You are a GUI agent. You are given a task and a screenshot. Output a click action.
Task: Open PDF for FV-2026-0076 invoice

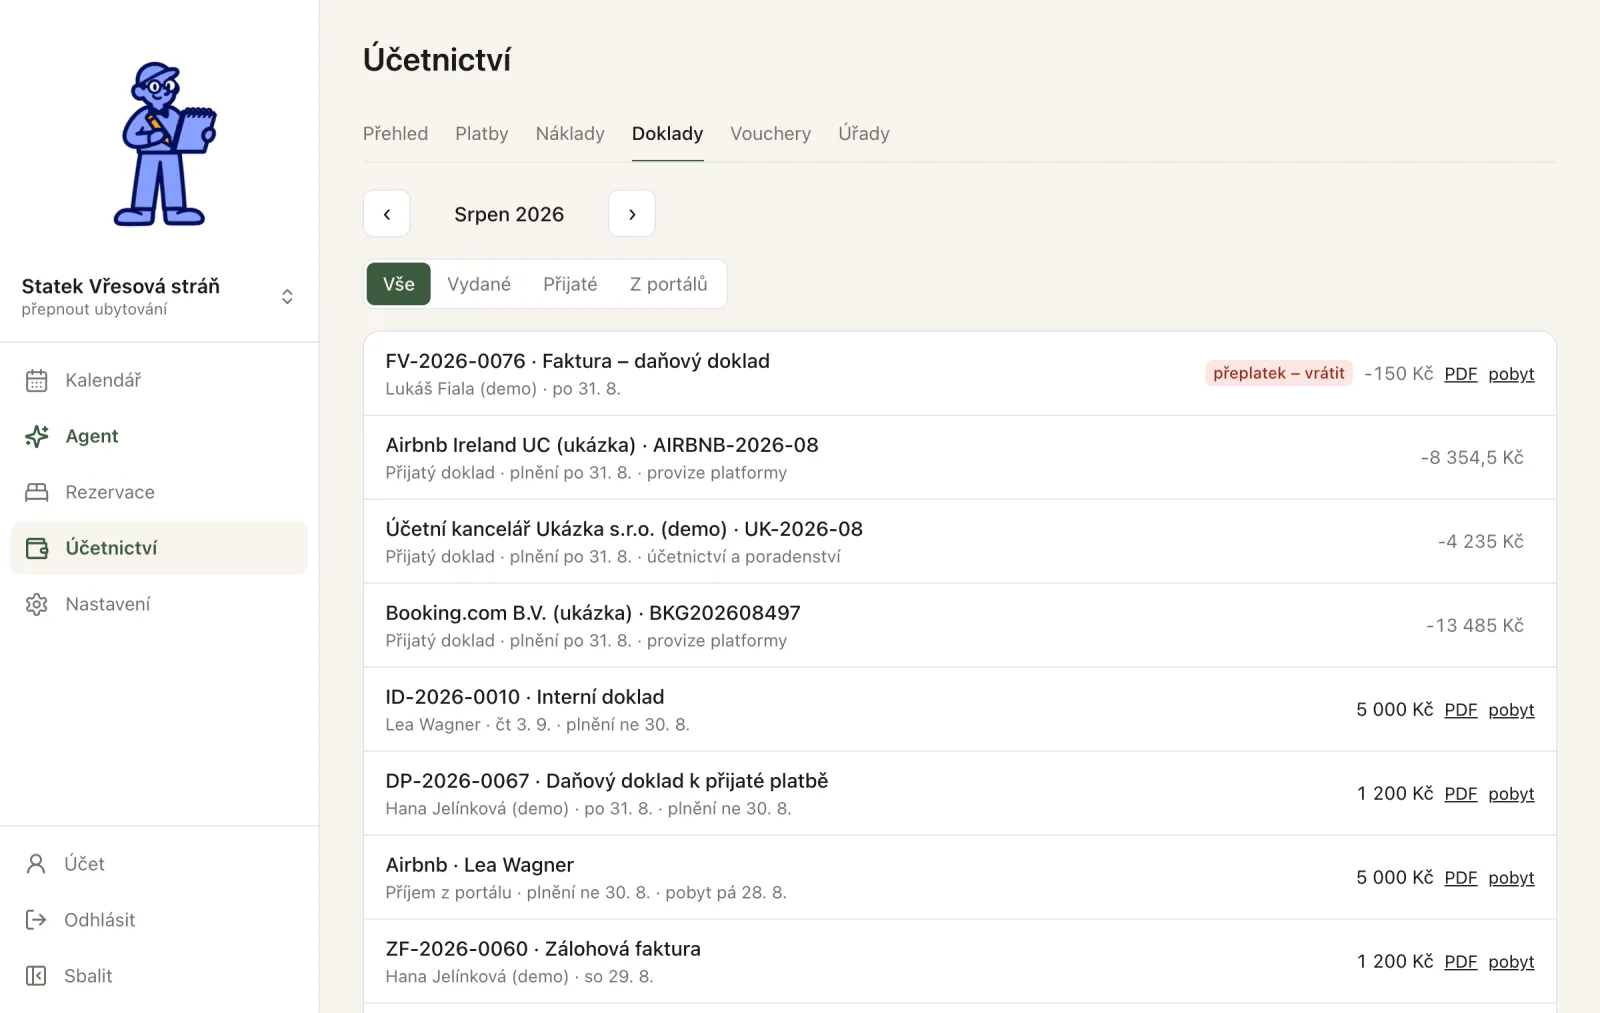pyautogui.click(x=1461, y=374)
